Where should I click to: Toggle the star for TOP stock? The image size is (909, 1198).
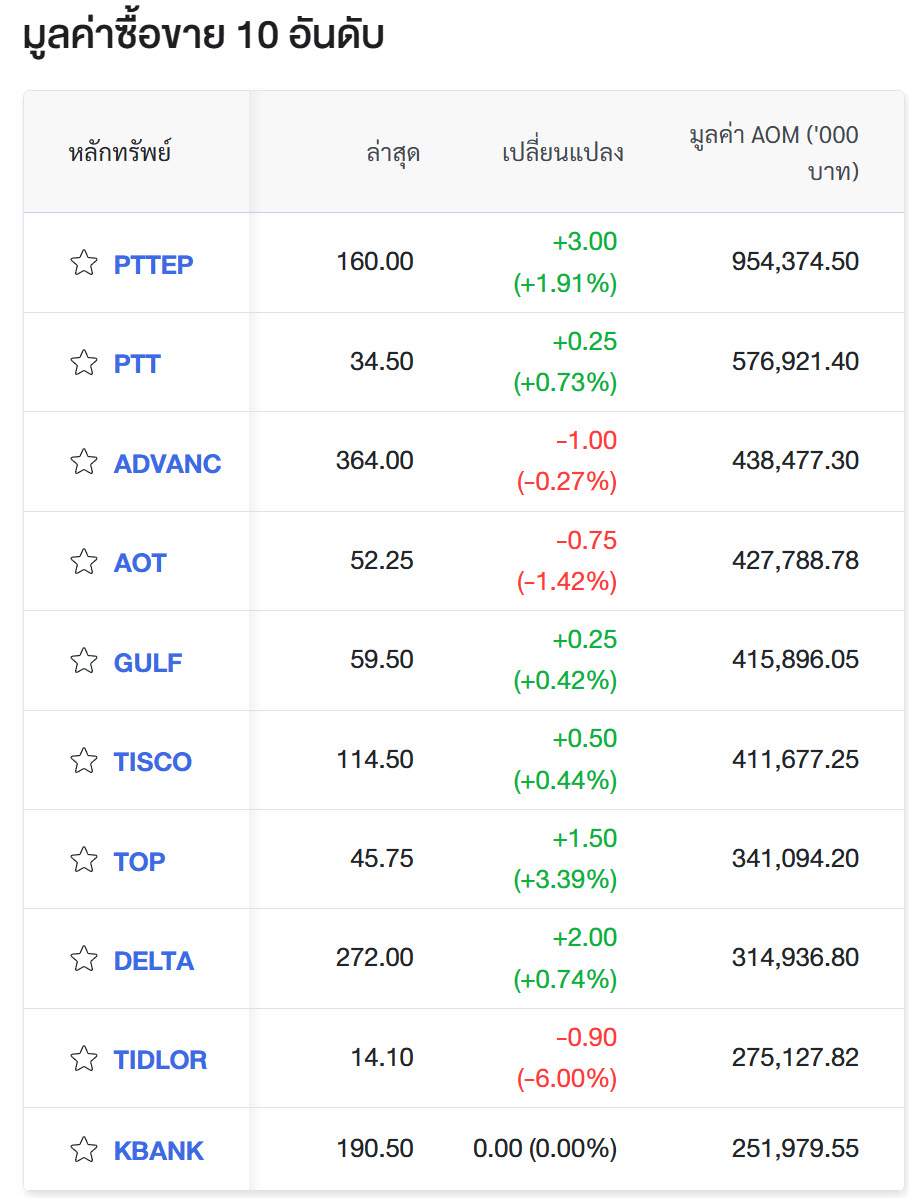pos(84,860)
